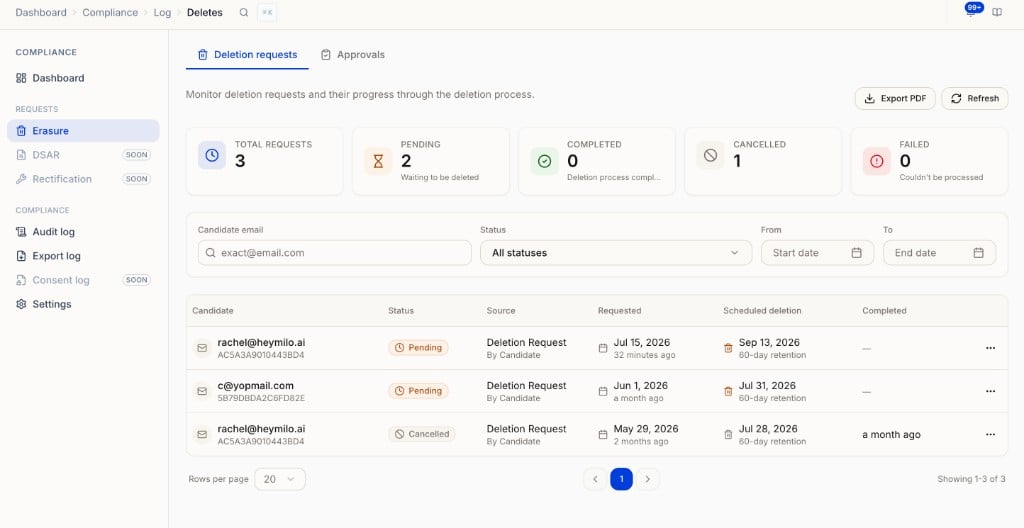The image size is (1024, 528).
Task: Open Rows per page dropdown
Action: click(x=280, y=479)
